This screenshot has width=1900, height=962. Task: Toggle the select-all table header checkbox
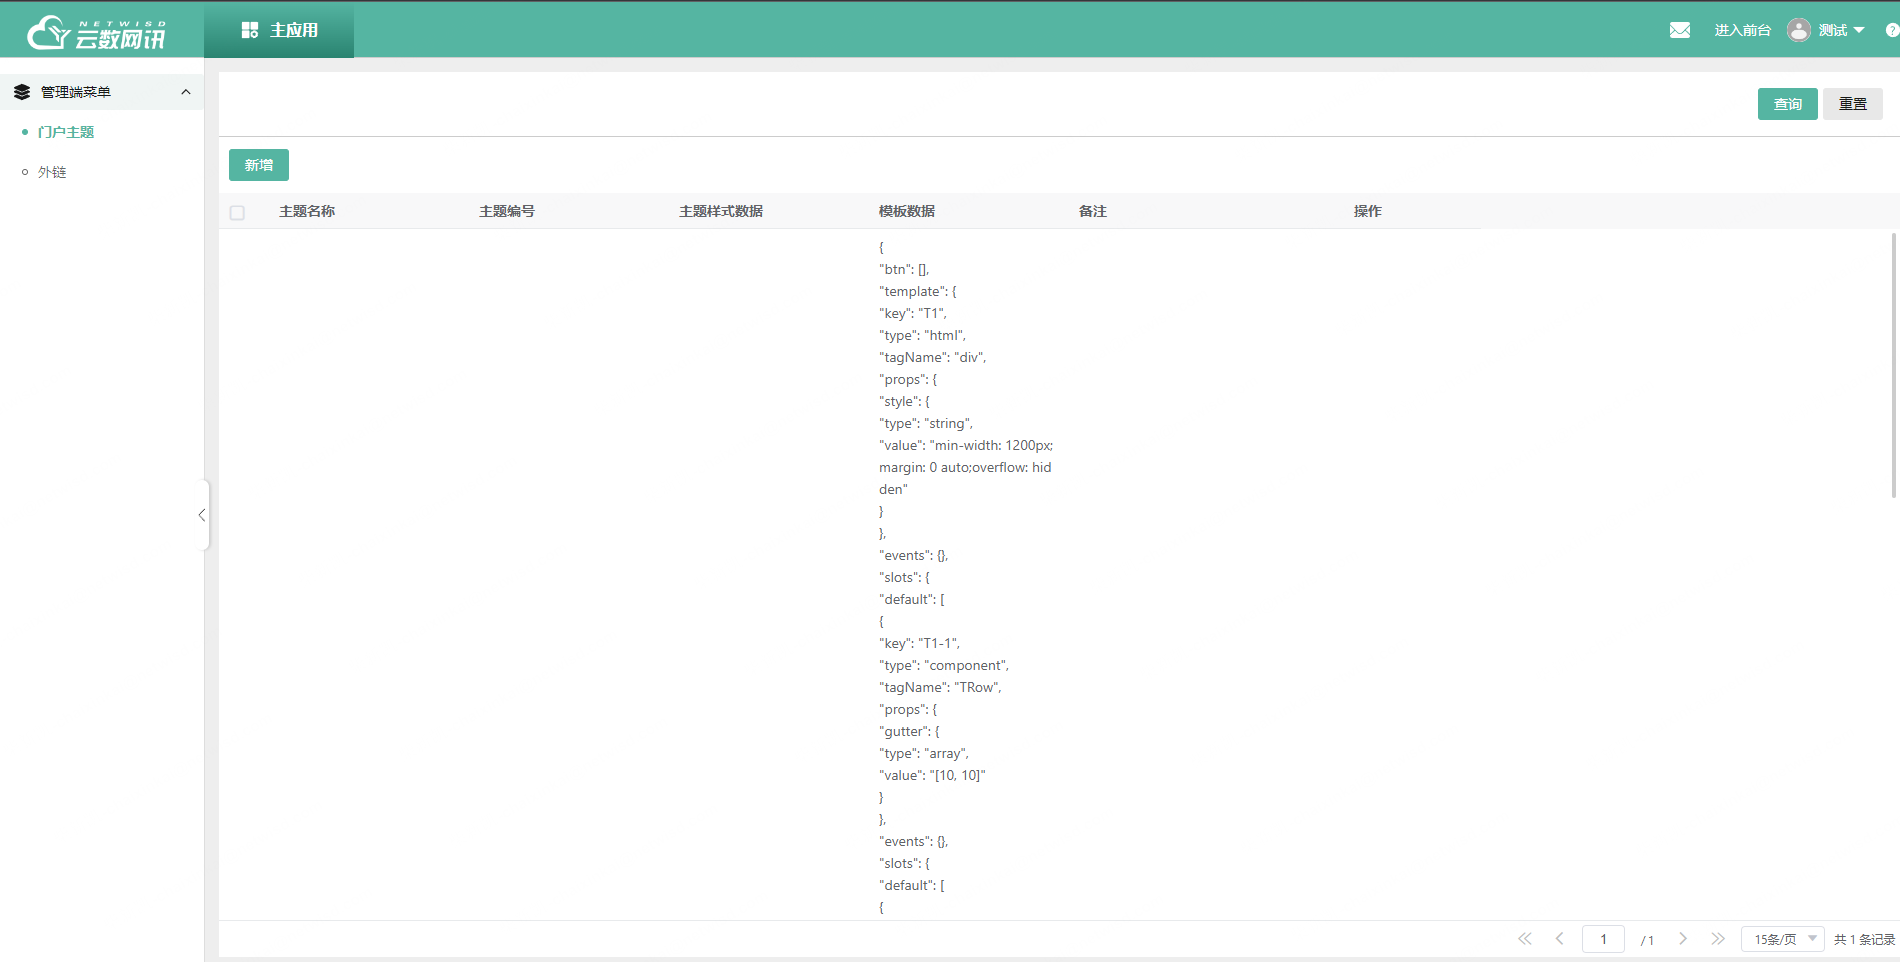tap(237, 212)
